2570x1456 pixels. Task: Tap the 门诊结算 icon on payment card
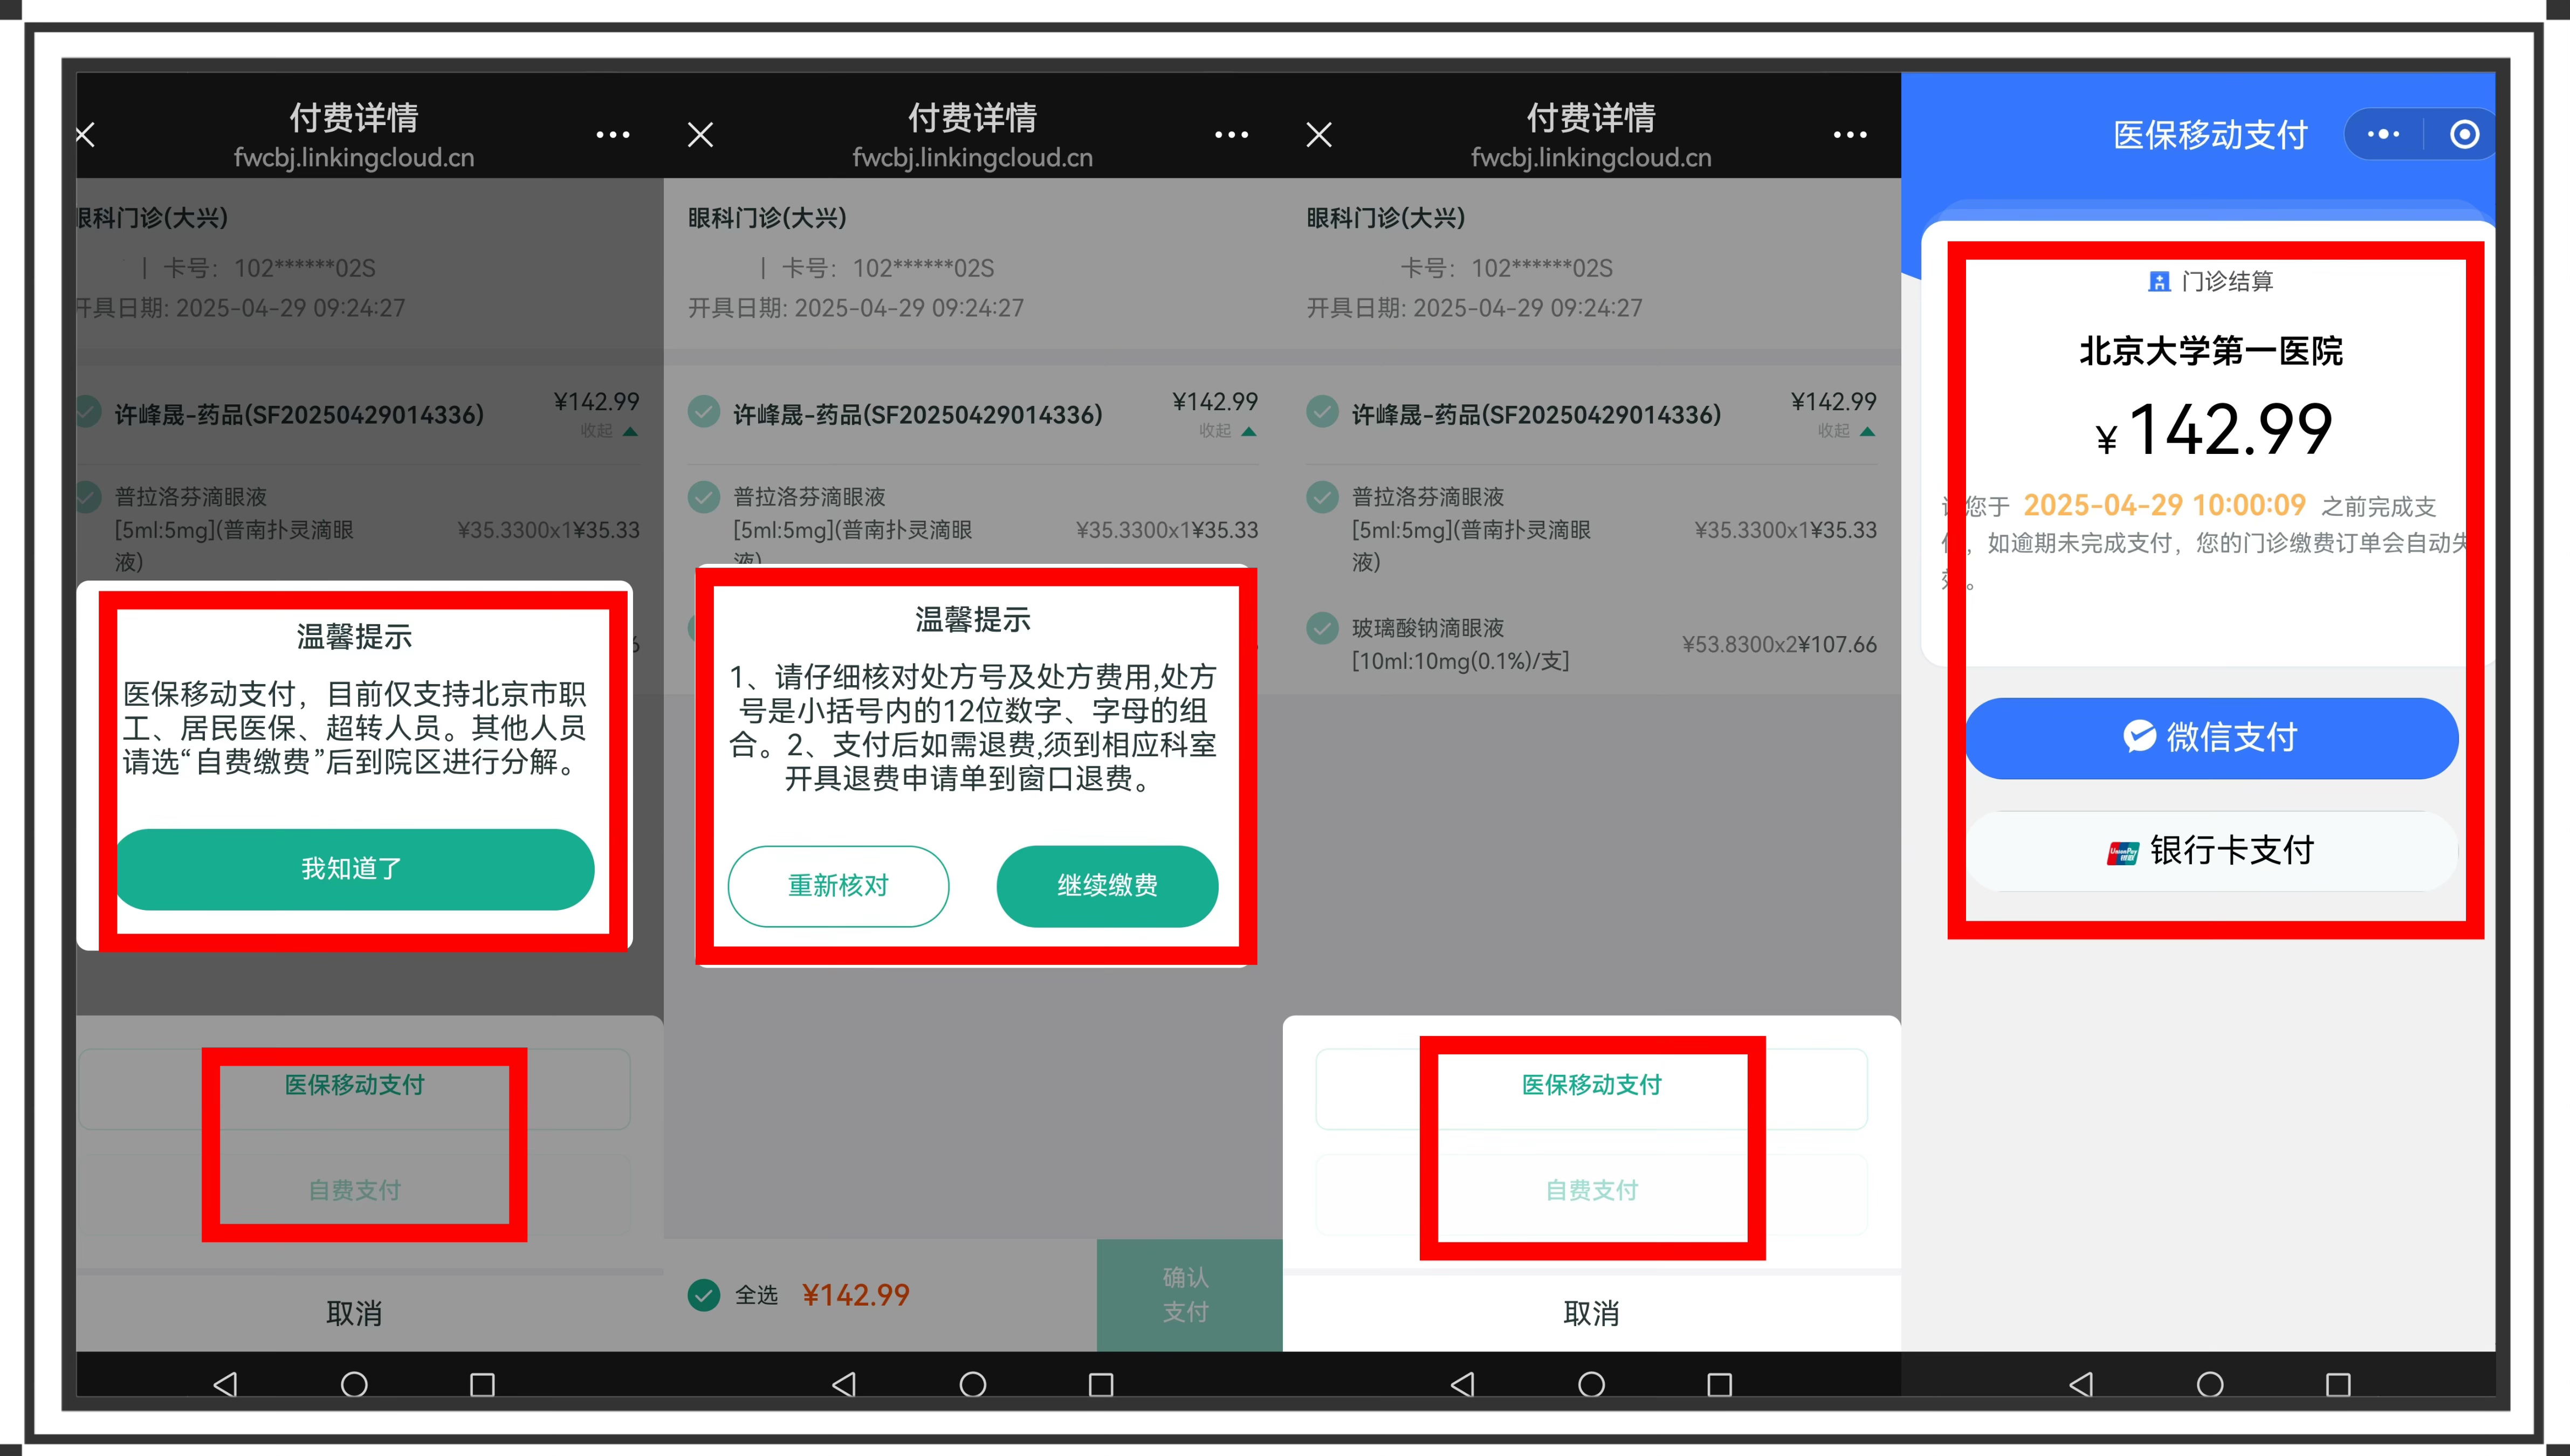(x=2159, y=282)
